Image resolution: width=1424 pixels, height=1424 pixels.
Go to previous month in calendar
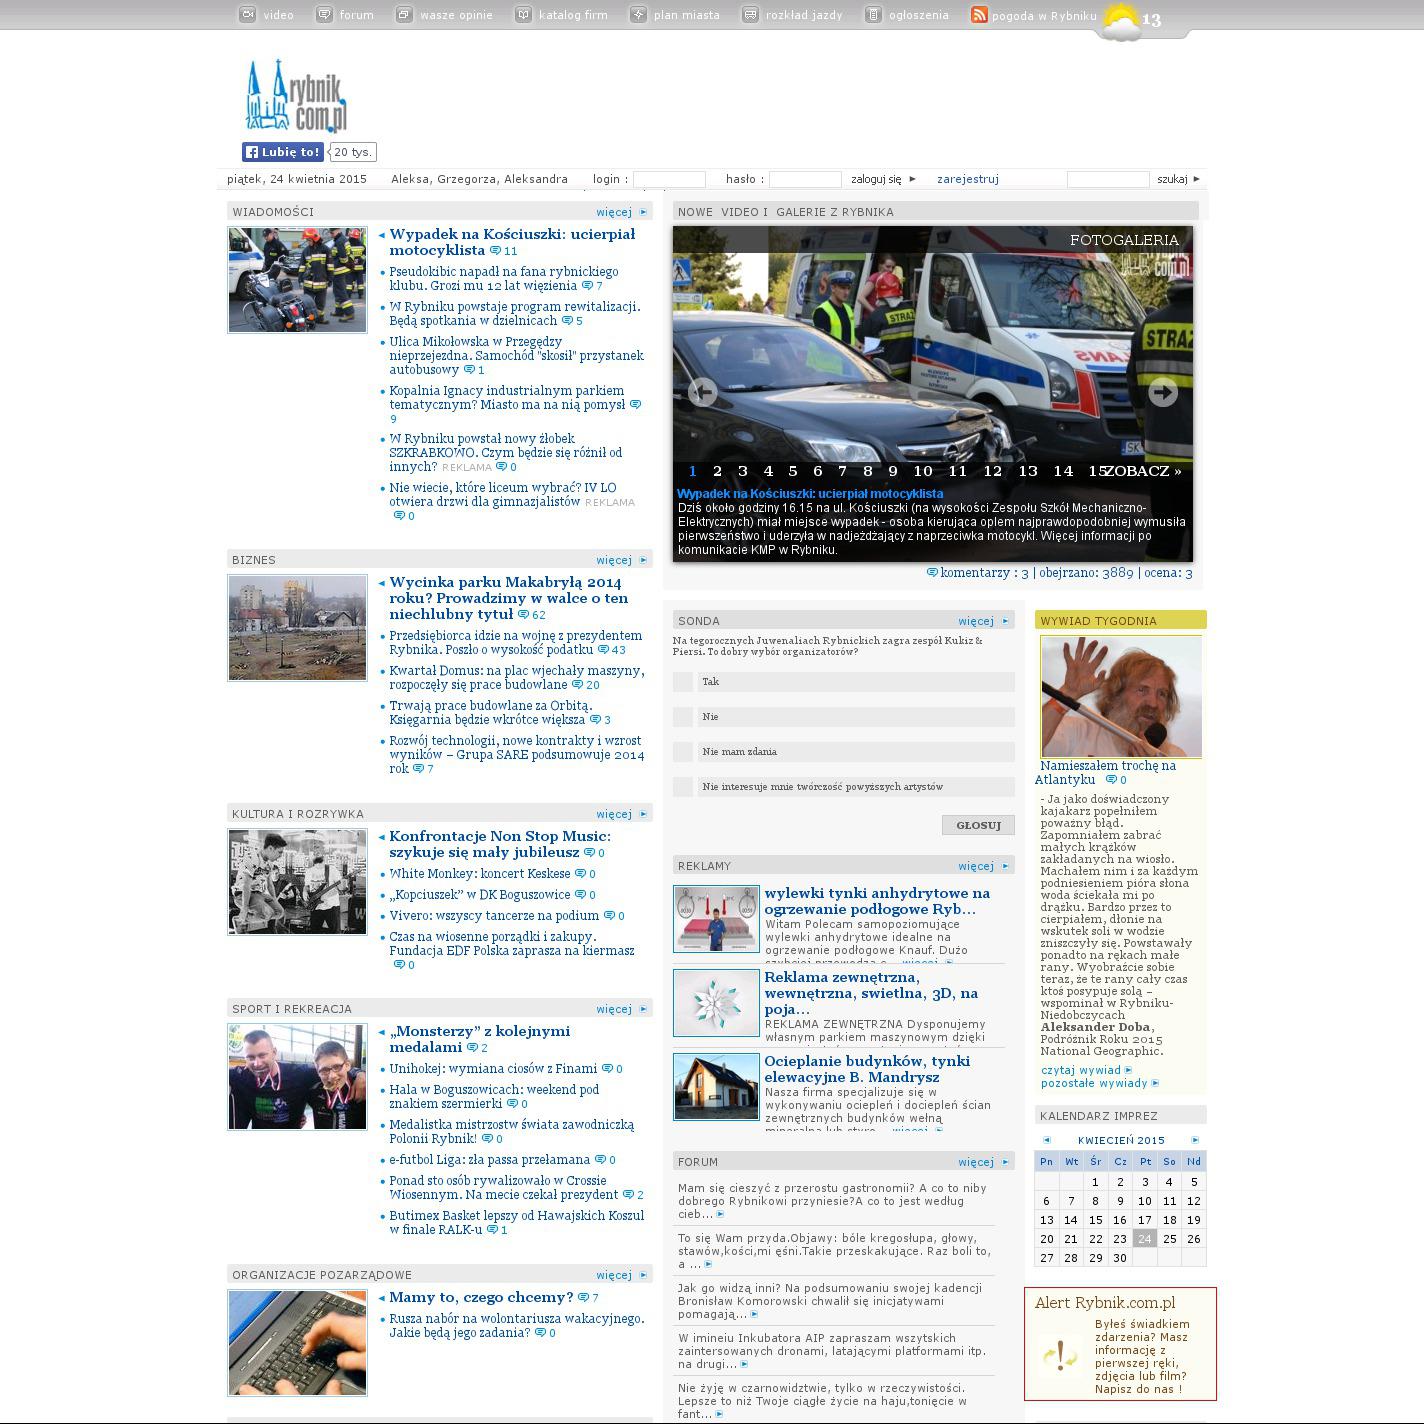(x=1047, y=1140)
